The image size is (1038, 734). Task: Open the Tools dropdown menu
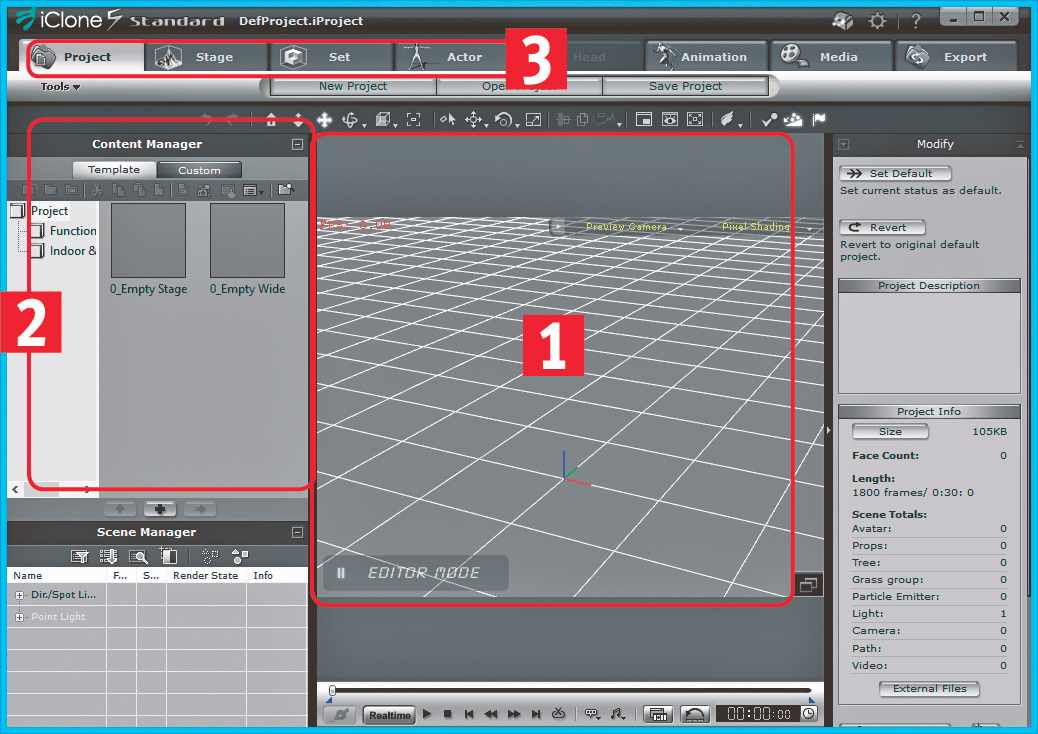(x=60, y=87)
